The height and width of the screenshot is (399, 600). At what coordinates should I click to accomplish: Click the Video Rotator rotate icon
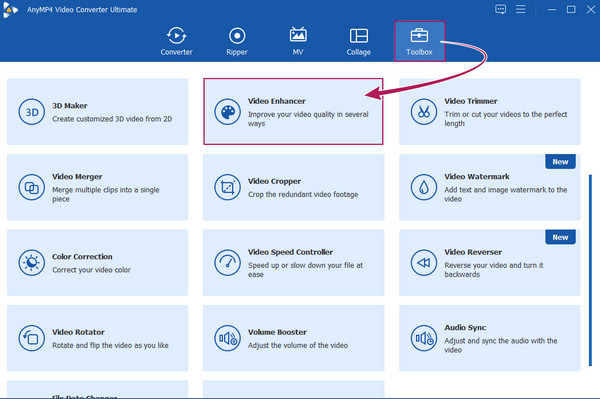[x=32, y=338]
